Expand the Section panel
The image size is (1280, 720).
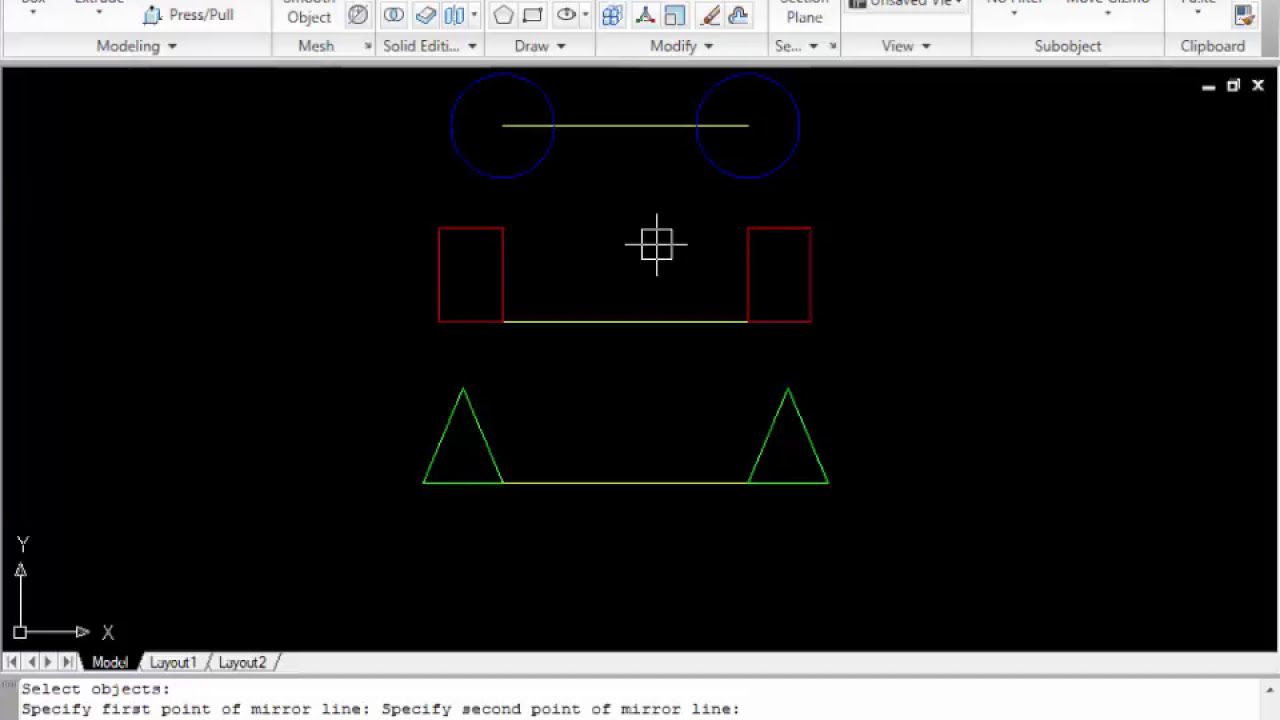[x=796, y=46]
